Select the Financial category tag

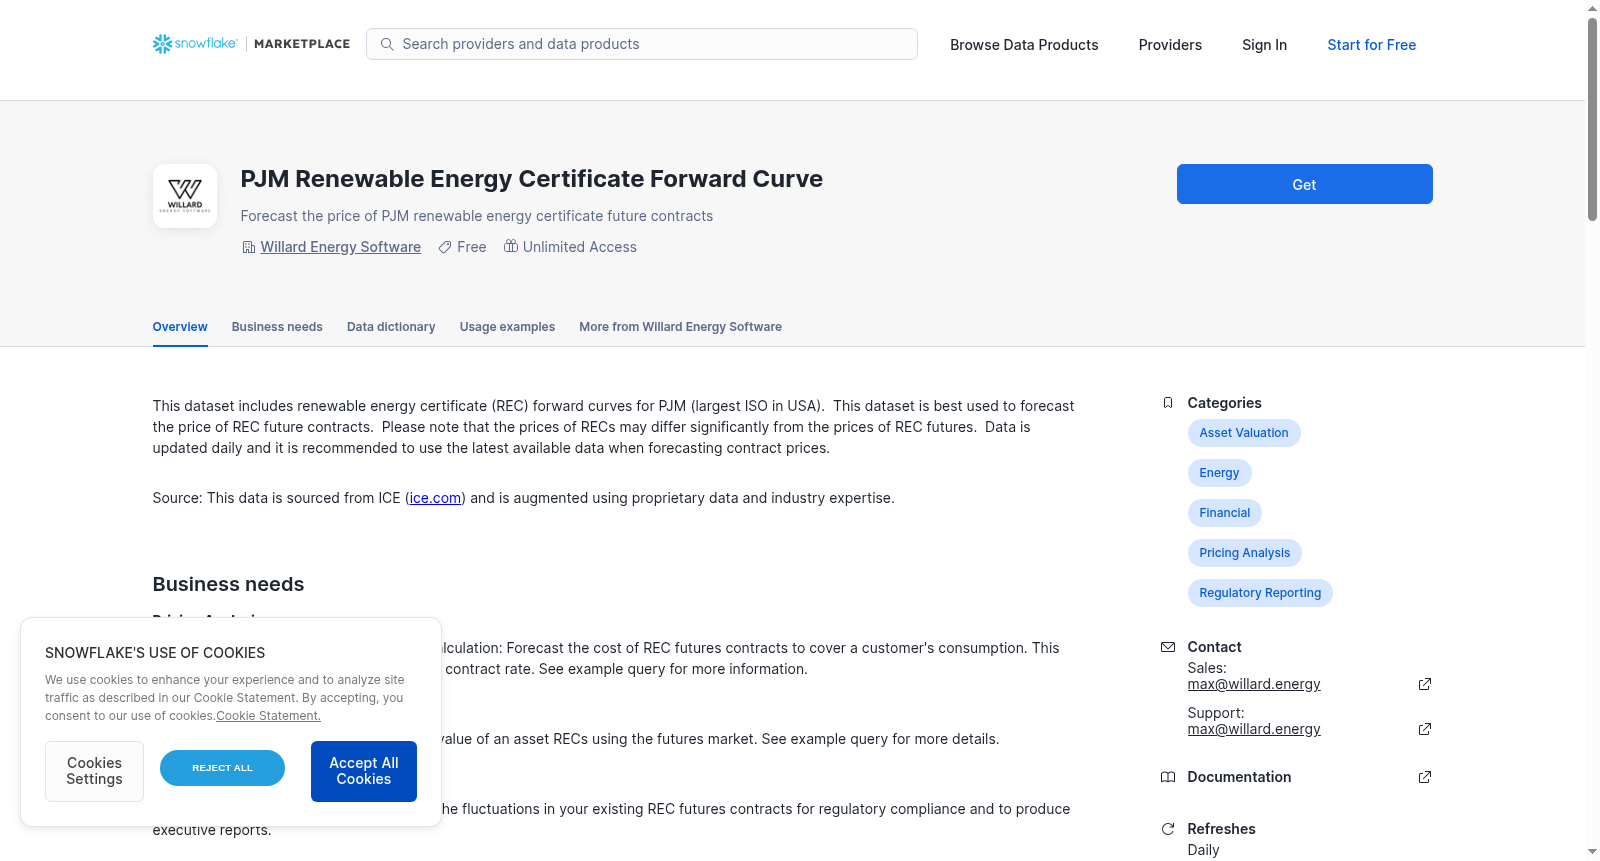pos(1225,513)
